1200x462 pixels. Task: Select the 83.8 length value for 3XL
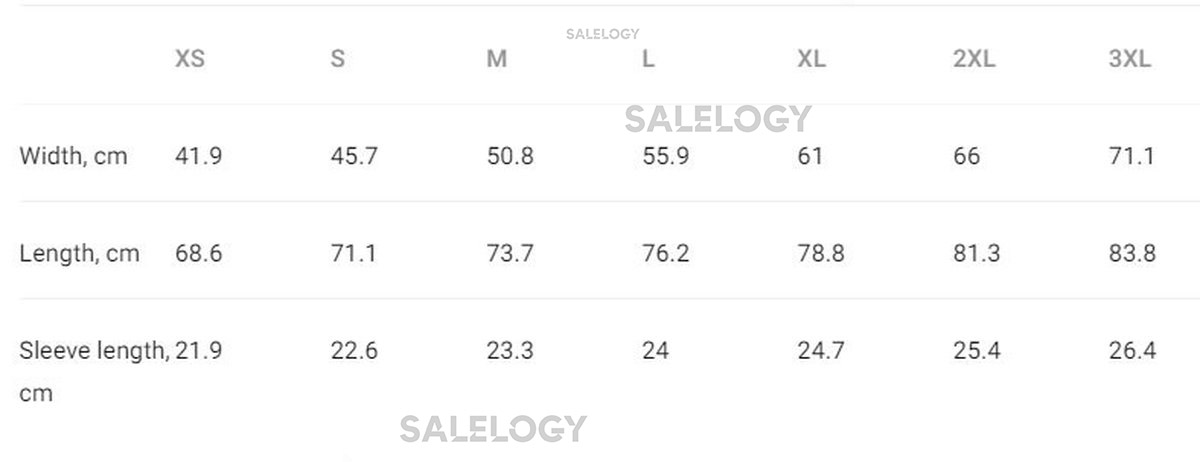click(x=1132, y=253)
